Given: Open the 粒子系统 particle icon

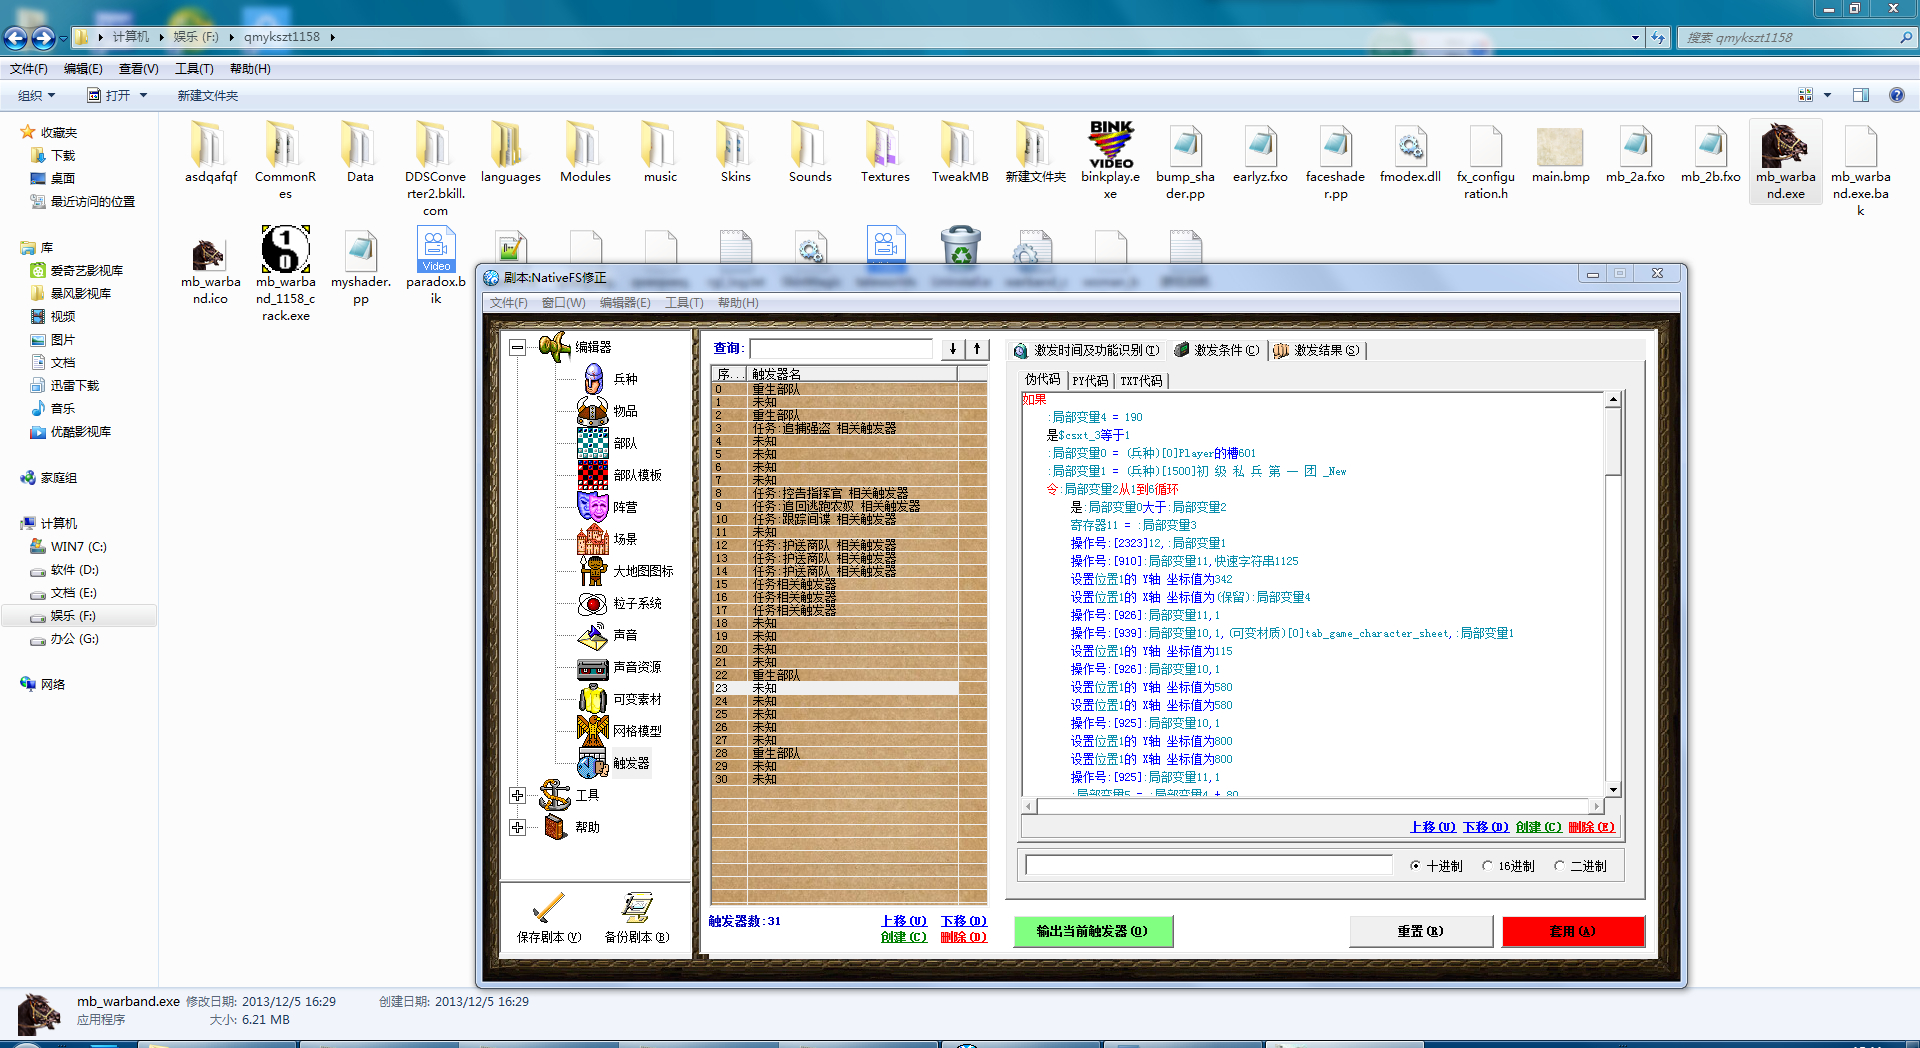Looking at the screenshot, I should point(593,603).
